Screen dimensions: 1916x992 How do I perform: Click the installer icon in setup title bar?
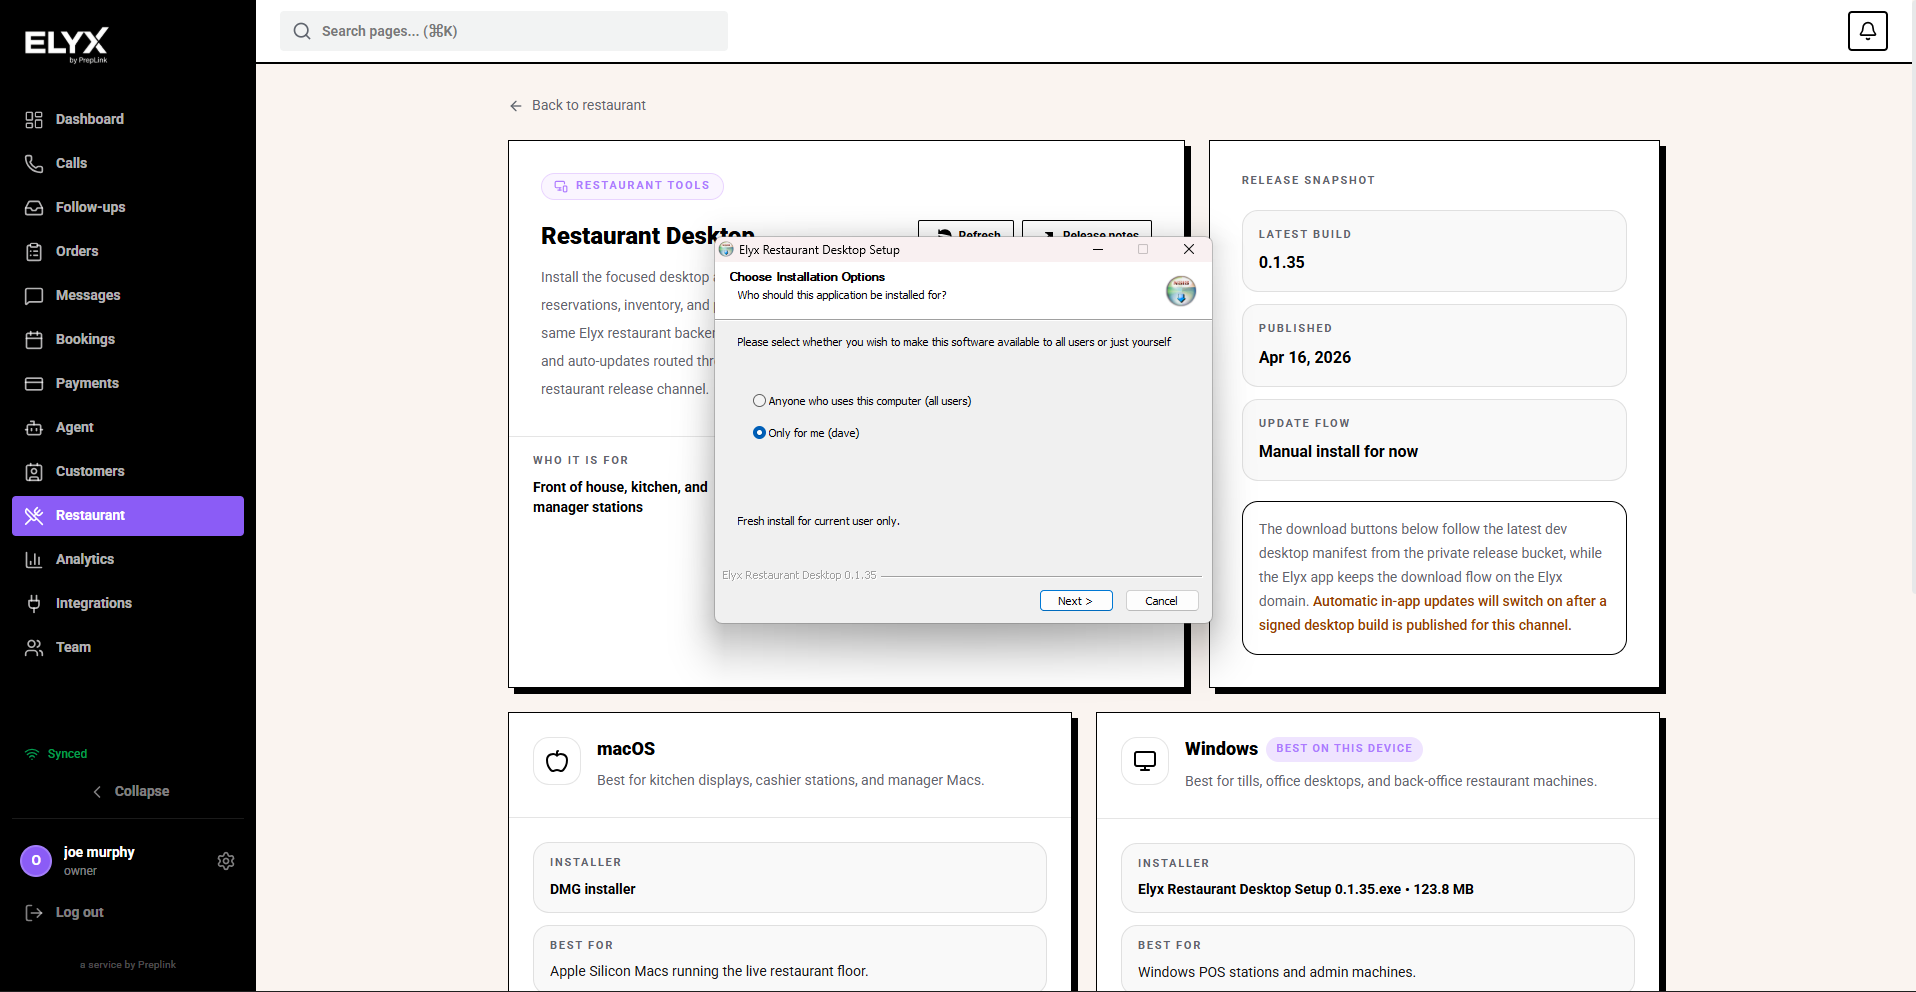pos(727,250)
